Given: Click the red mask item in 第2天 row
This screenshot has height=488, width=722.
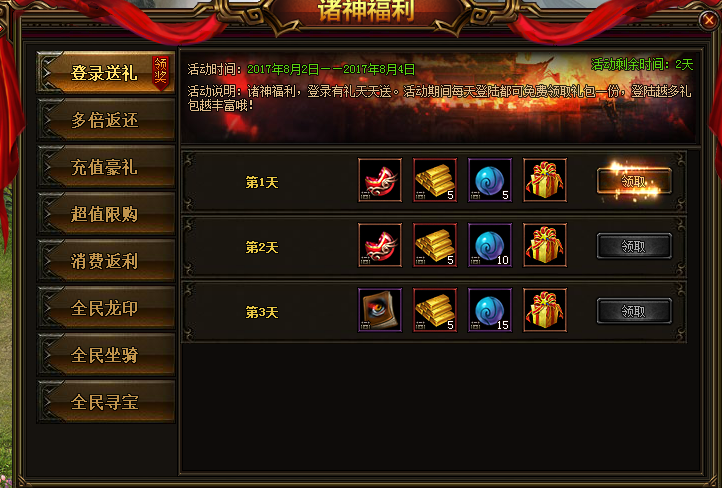Looking at the screenshot, I should pyautogui.click(x=380, y=245).
